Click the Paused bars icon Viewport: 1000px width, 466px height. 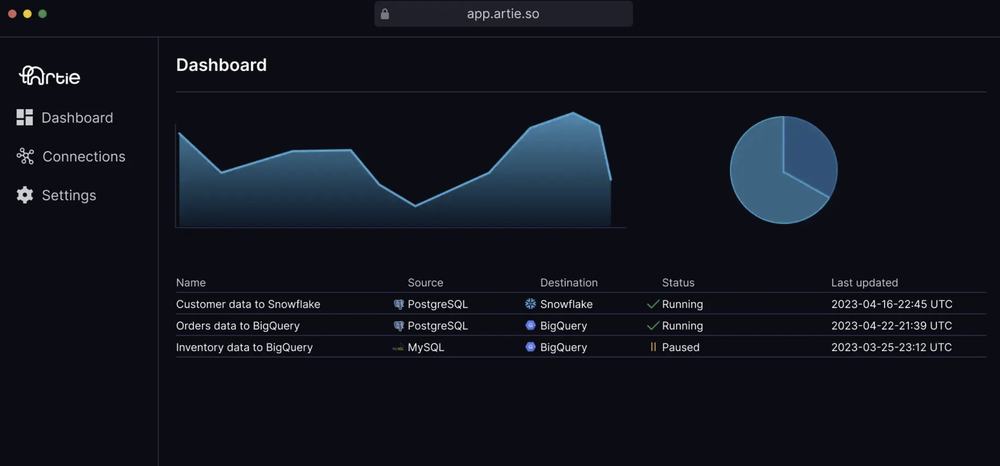coord(653,347)
